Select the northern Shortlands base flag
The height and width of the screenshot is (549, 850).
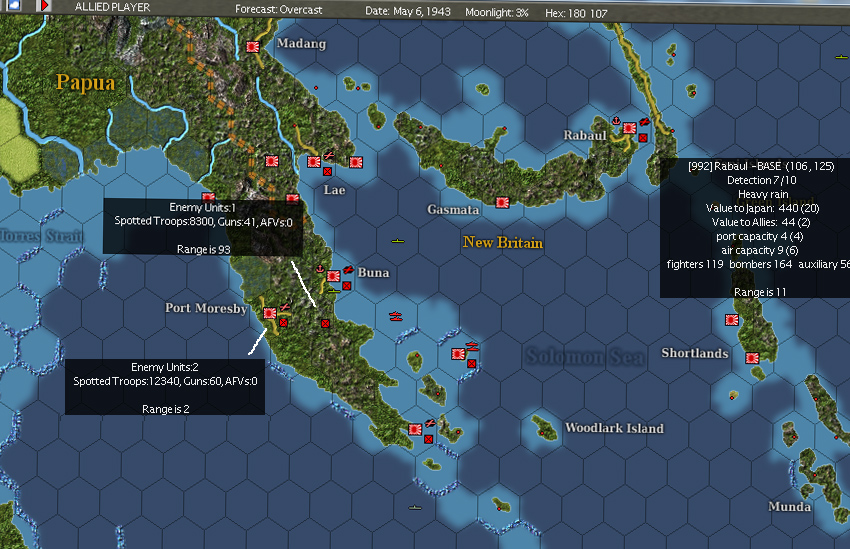tap(732, 320)
